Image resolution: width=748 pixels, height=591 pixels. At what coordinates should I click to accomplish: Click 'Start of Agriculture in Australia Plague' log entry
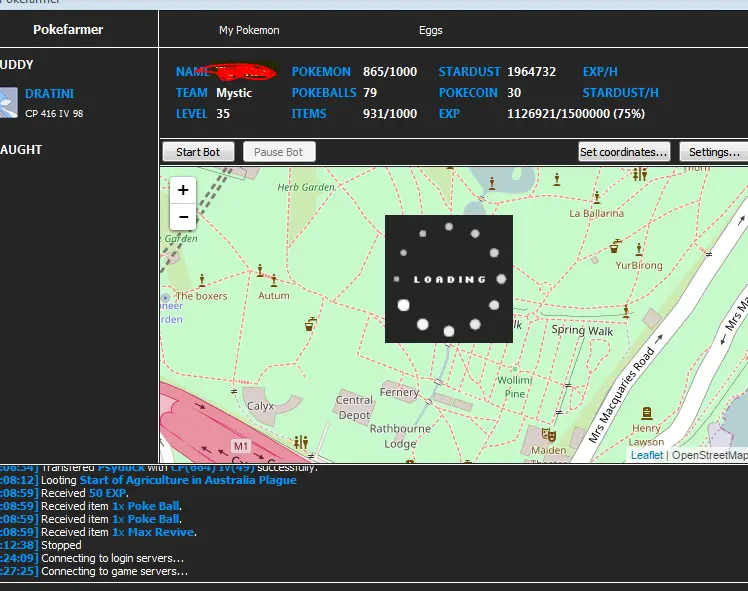pyautogui.click(x=188, y=480)
